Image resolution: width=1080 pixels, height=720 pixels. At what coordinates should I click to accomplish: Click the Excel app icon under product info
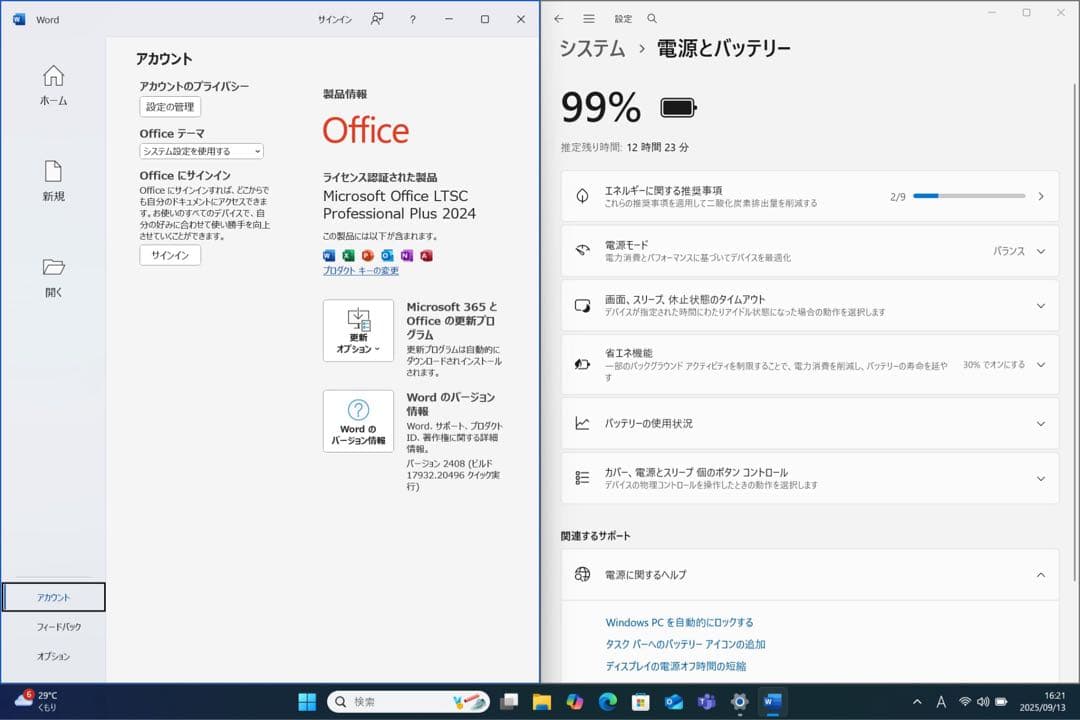point(349,256)
